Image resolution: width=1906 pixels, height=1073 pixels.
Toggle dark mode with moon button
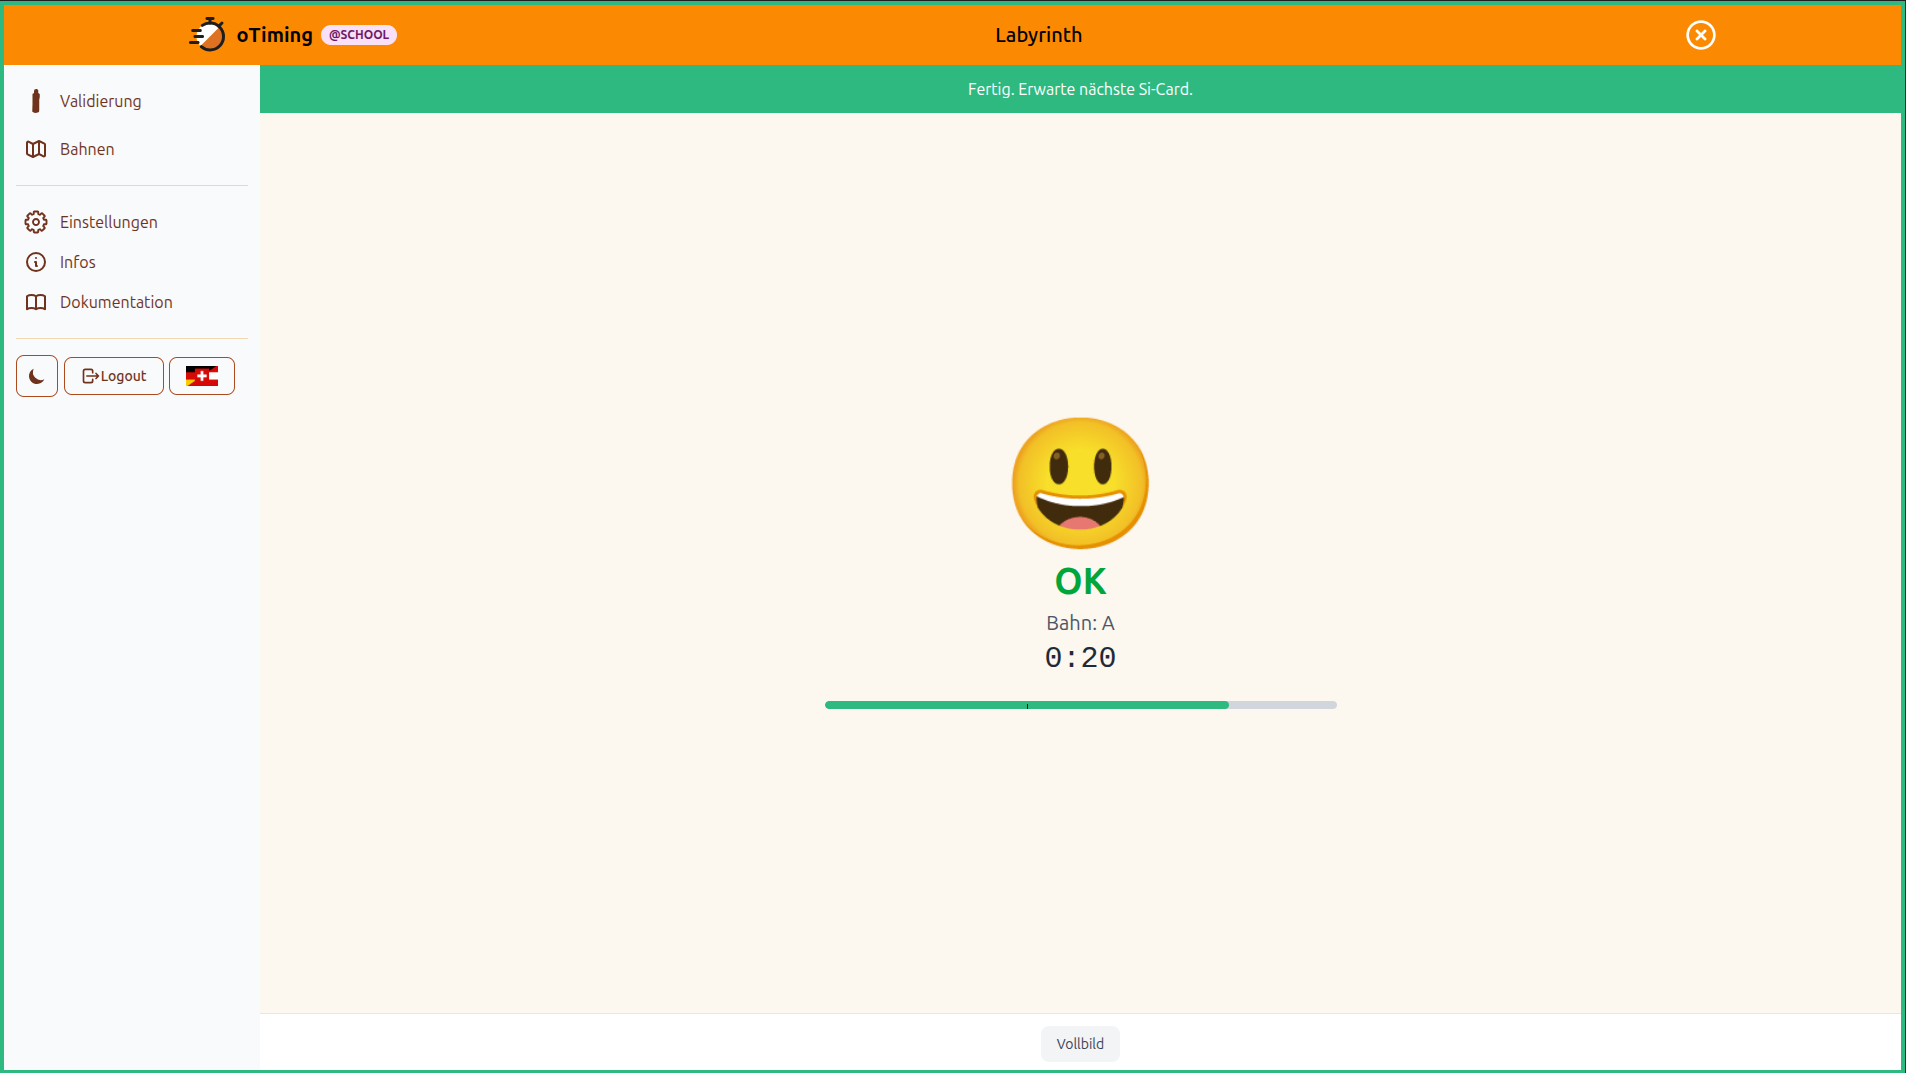click(x=37, y=376)
